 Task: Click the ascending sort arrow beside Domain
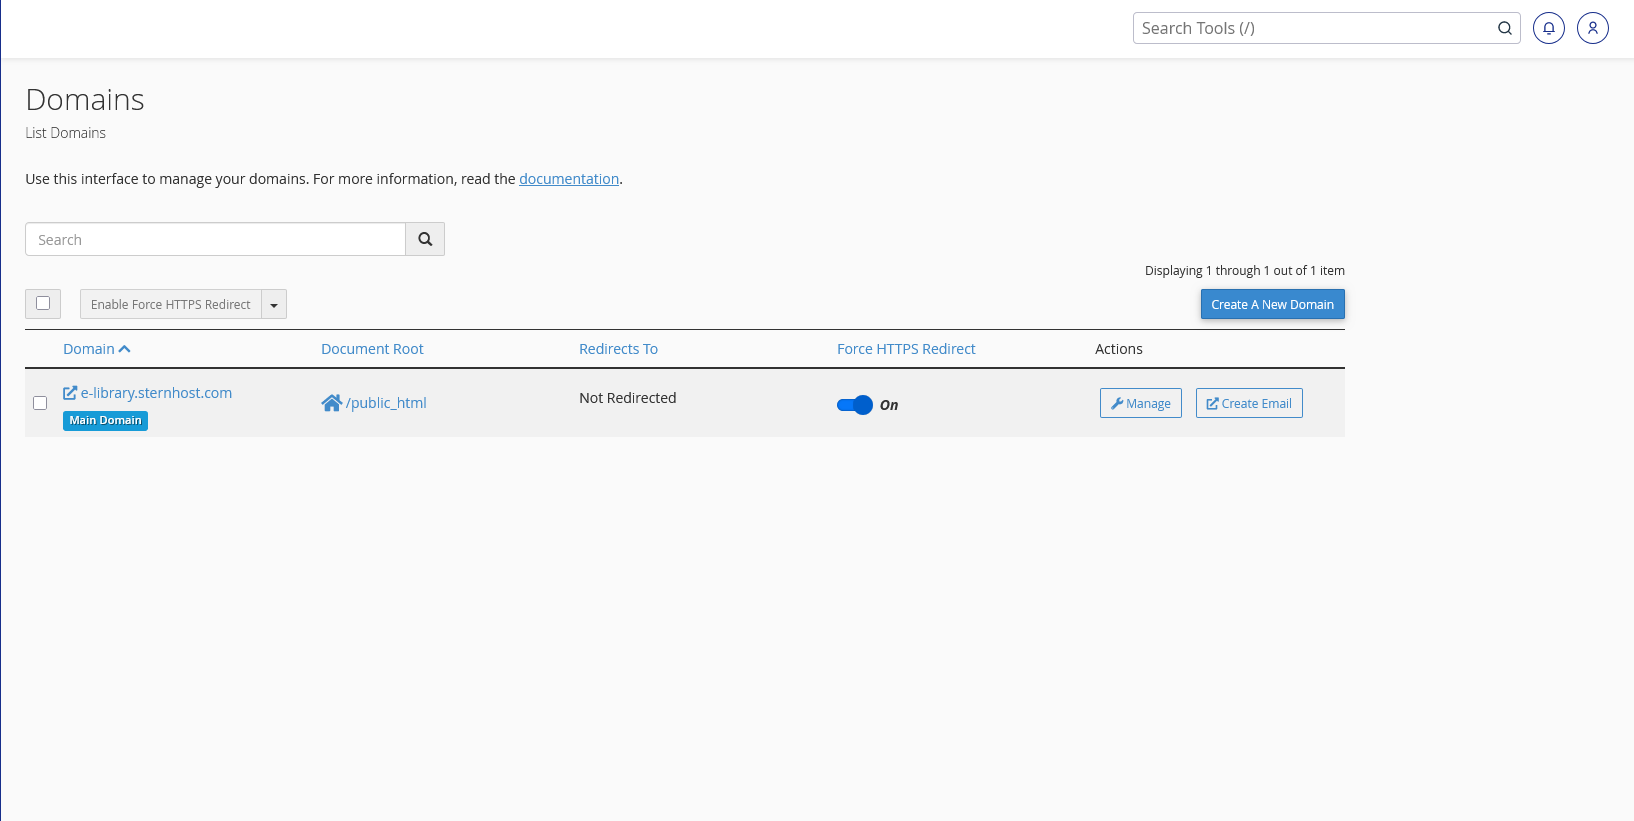125,349
